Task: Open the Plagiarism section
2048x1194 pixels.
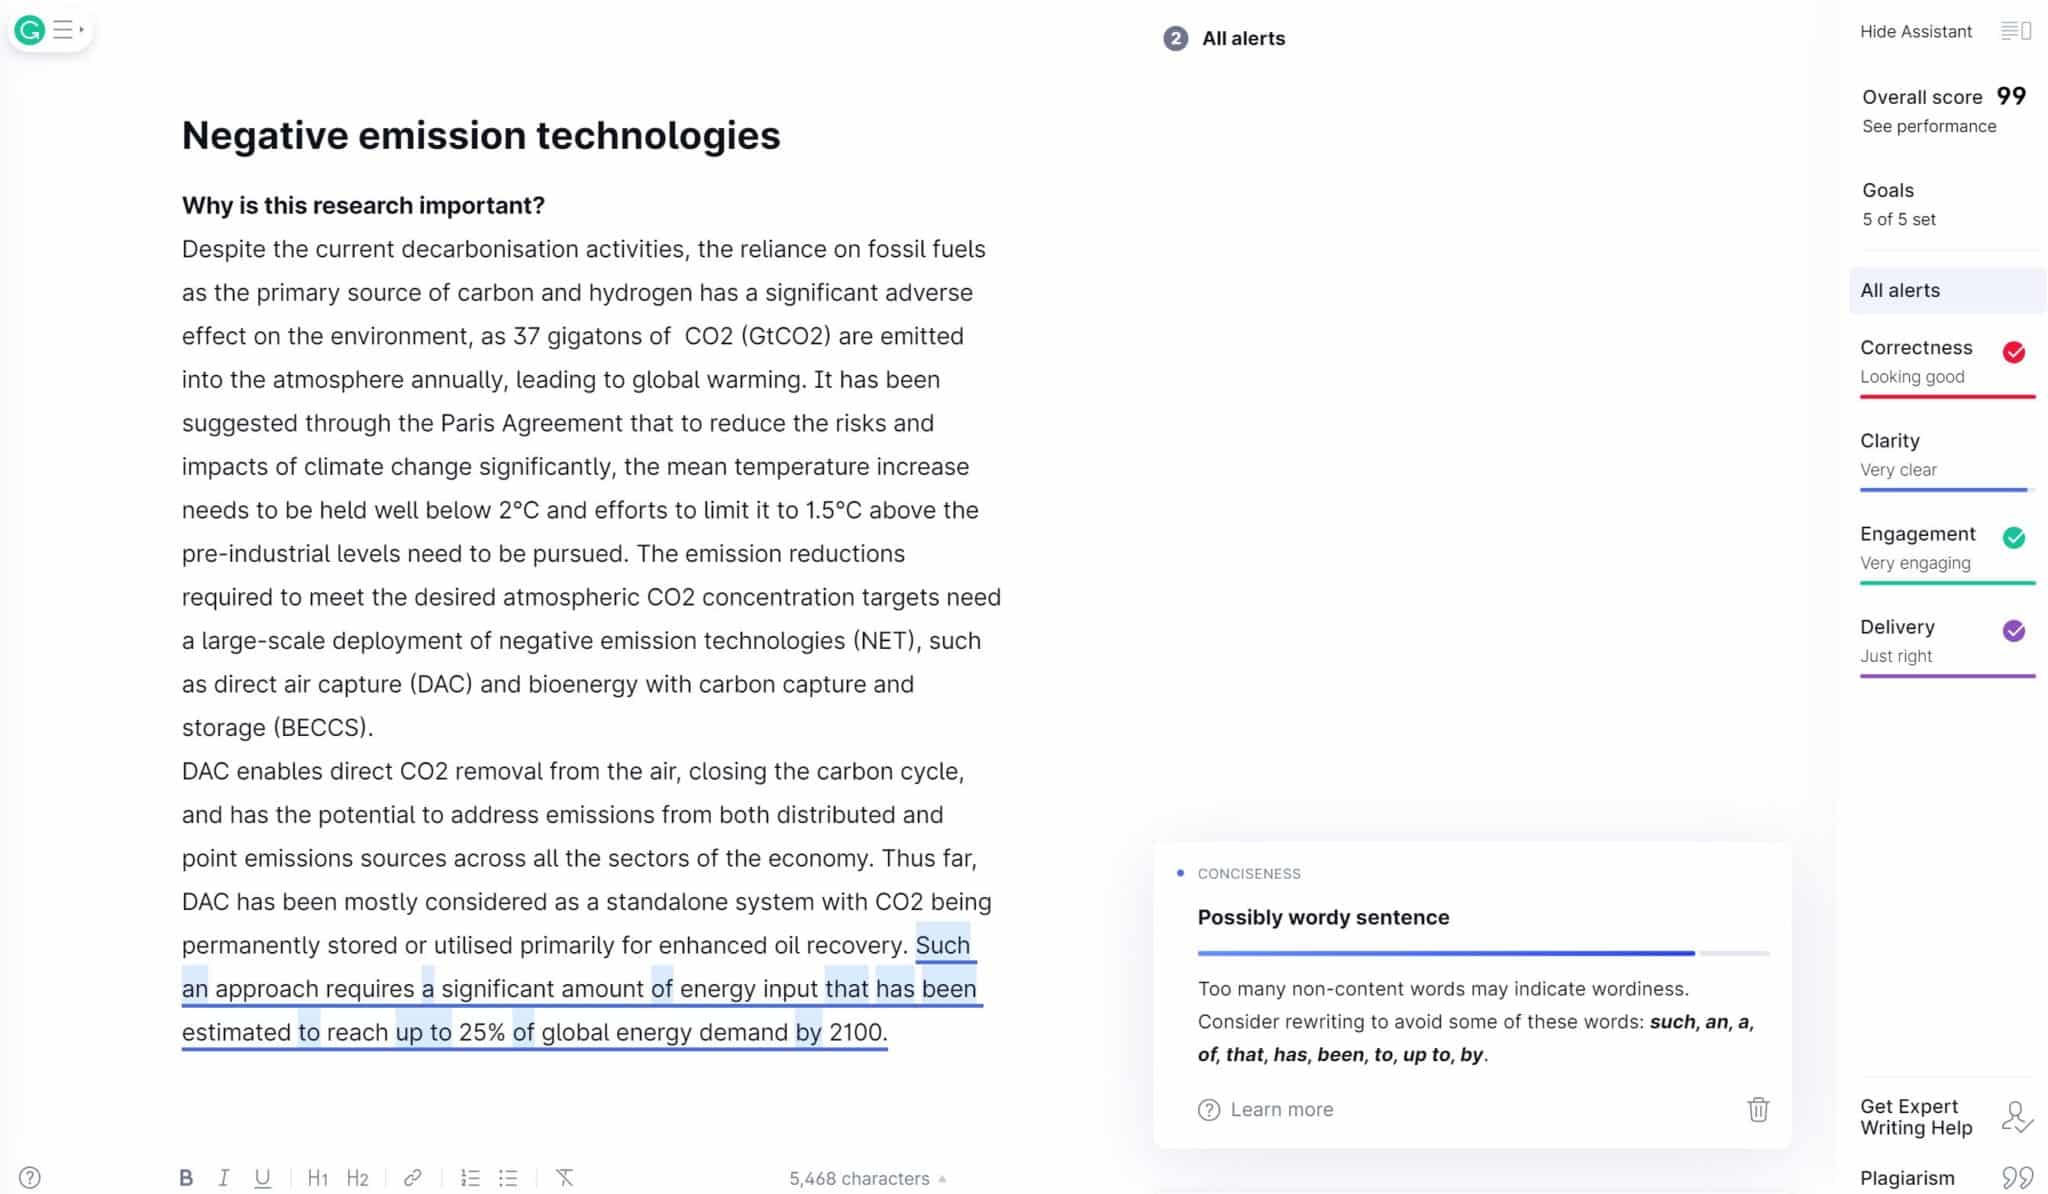Action: point(1908,1178)
